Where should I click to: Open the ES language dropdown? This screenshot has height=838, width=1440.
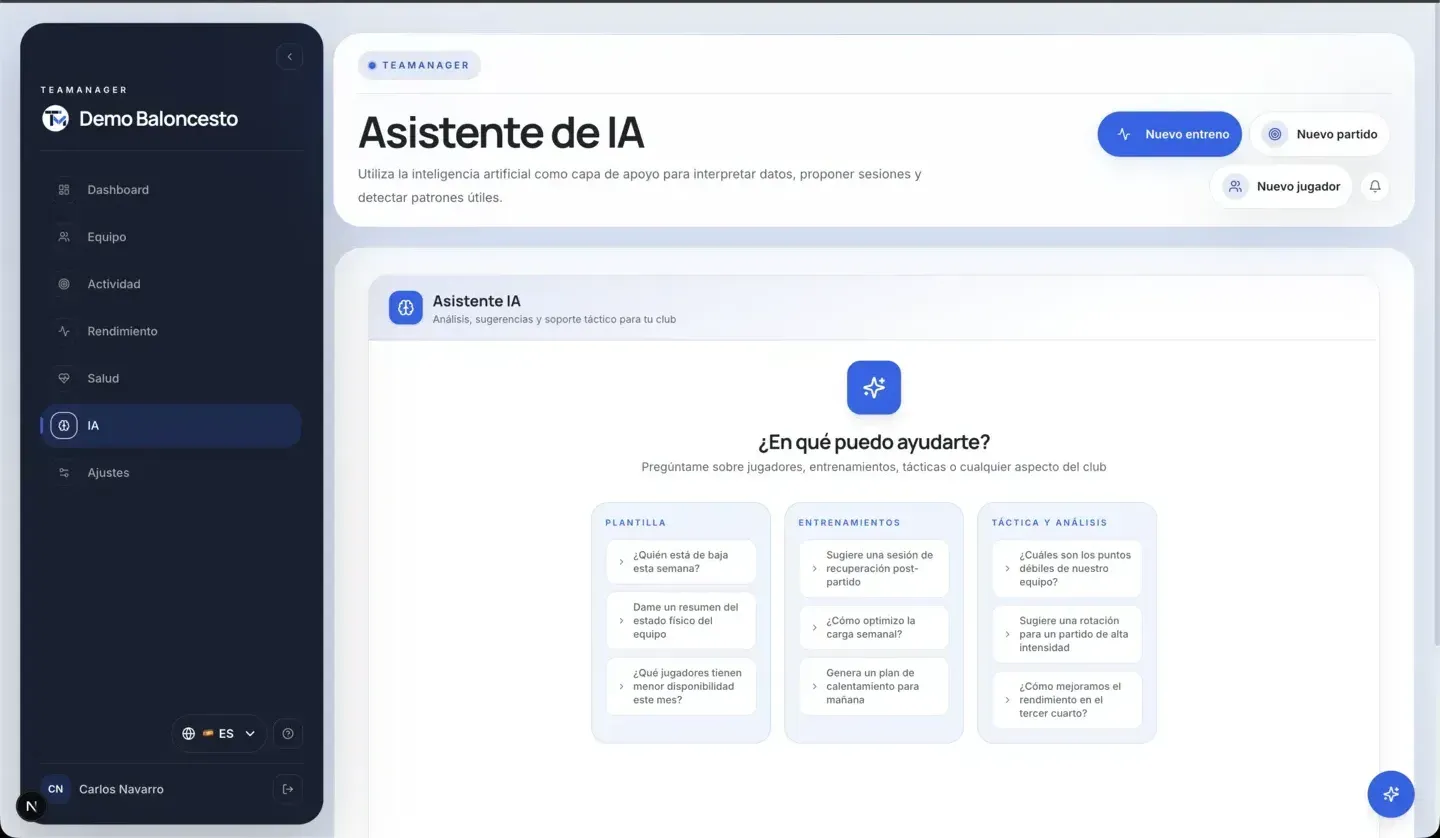[219, 733]
